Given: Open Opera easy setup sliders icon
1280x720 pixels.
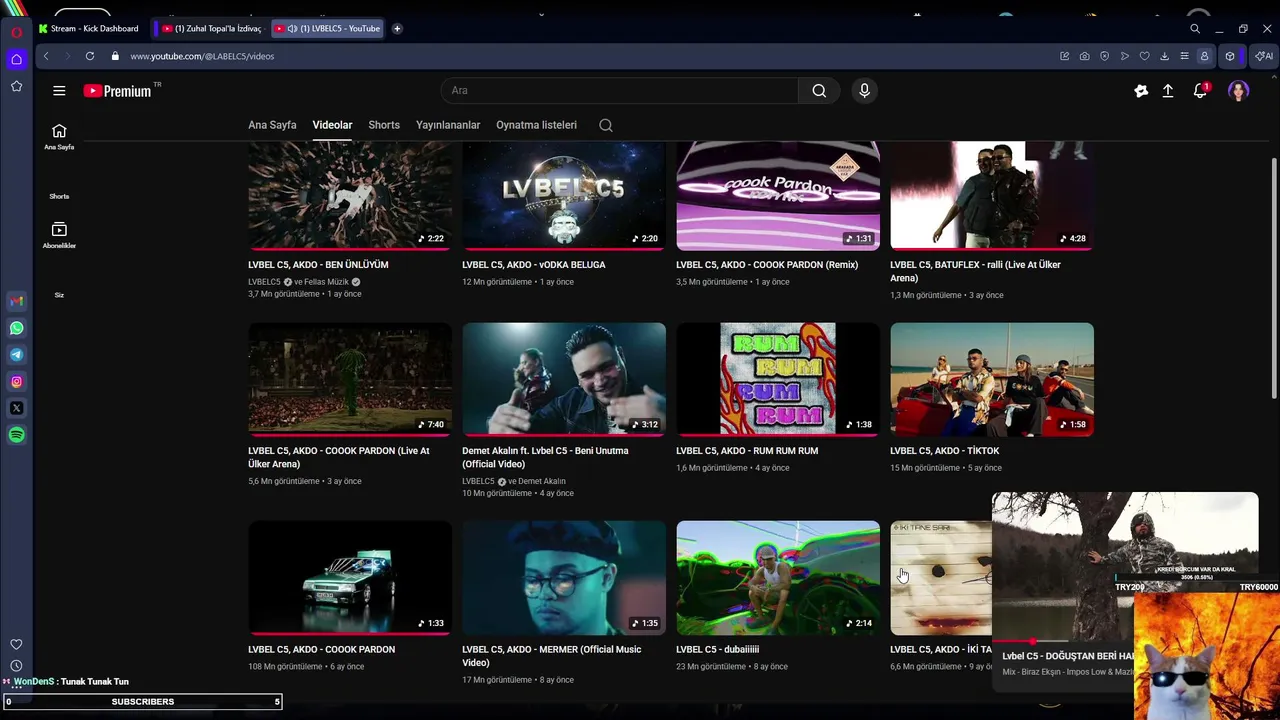Looking at the screenshot, I should pos(1184,56).
